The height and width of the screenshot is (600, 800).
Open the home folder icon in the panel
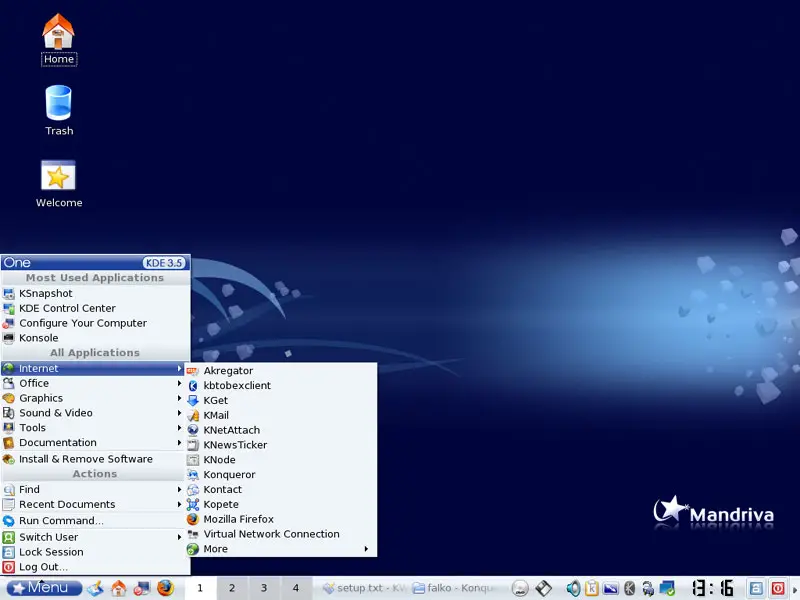(x=119, y=588)
